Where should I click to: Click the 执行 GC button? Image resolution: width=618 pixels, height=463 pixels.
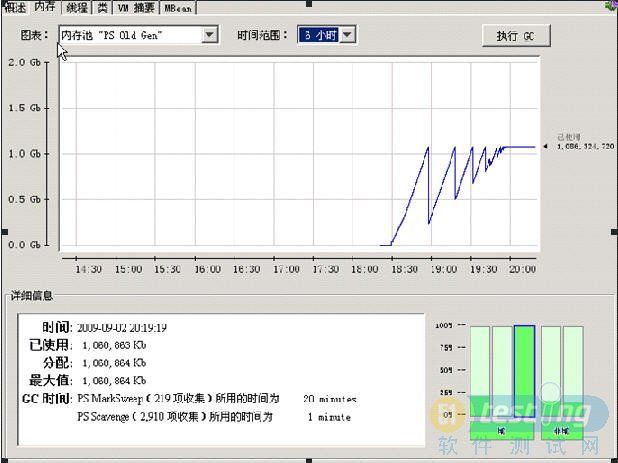point(516,36)
